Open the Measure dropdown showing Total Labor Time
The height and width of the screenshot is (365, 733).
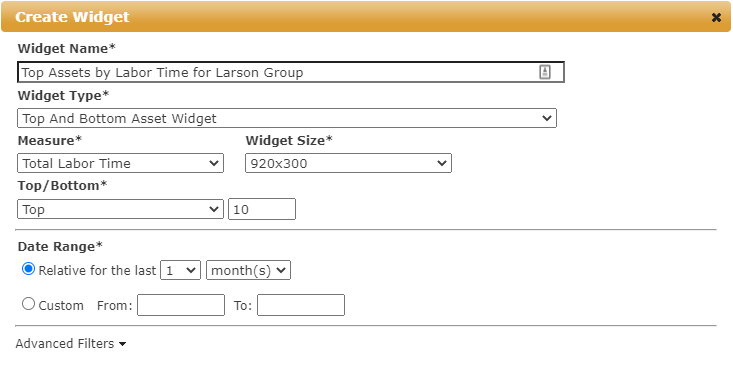(x=120, y=164)
